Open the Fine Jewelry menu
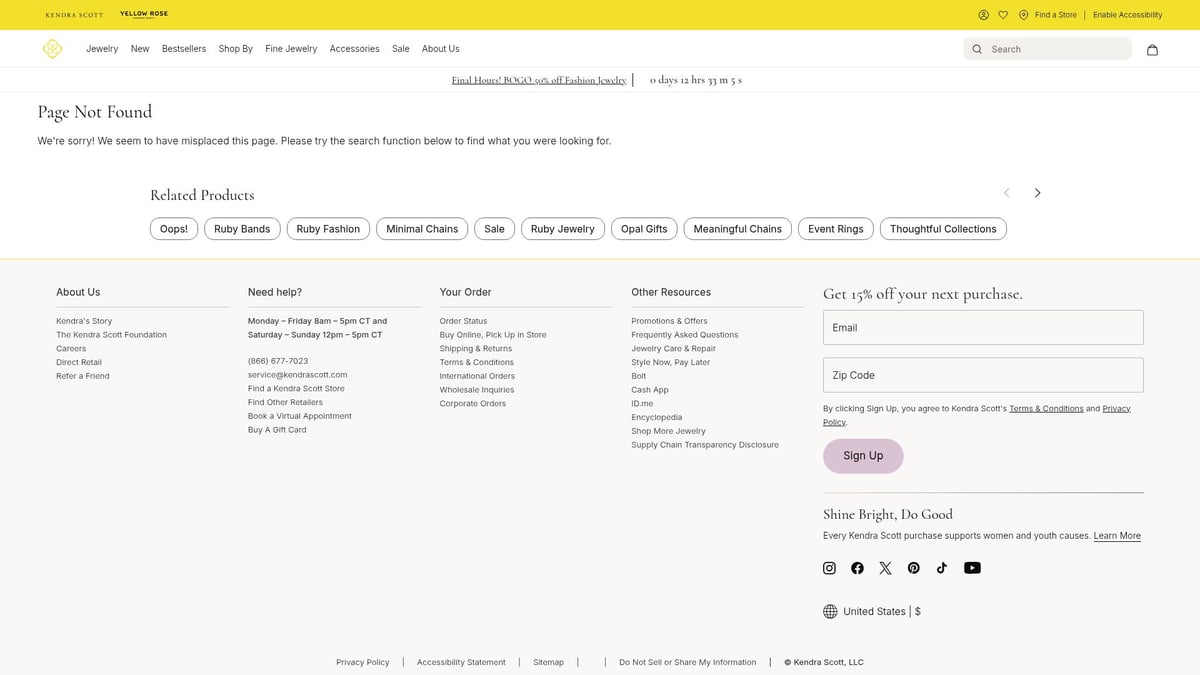 [291, 49]
